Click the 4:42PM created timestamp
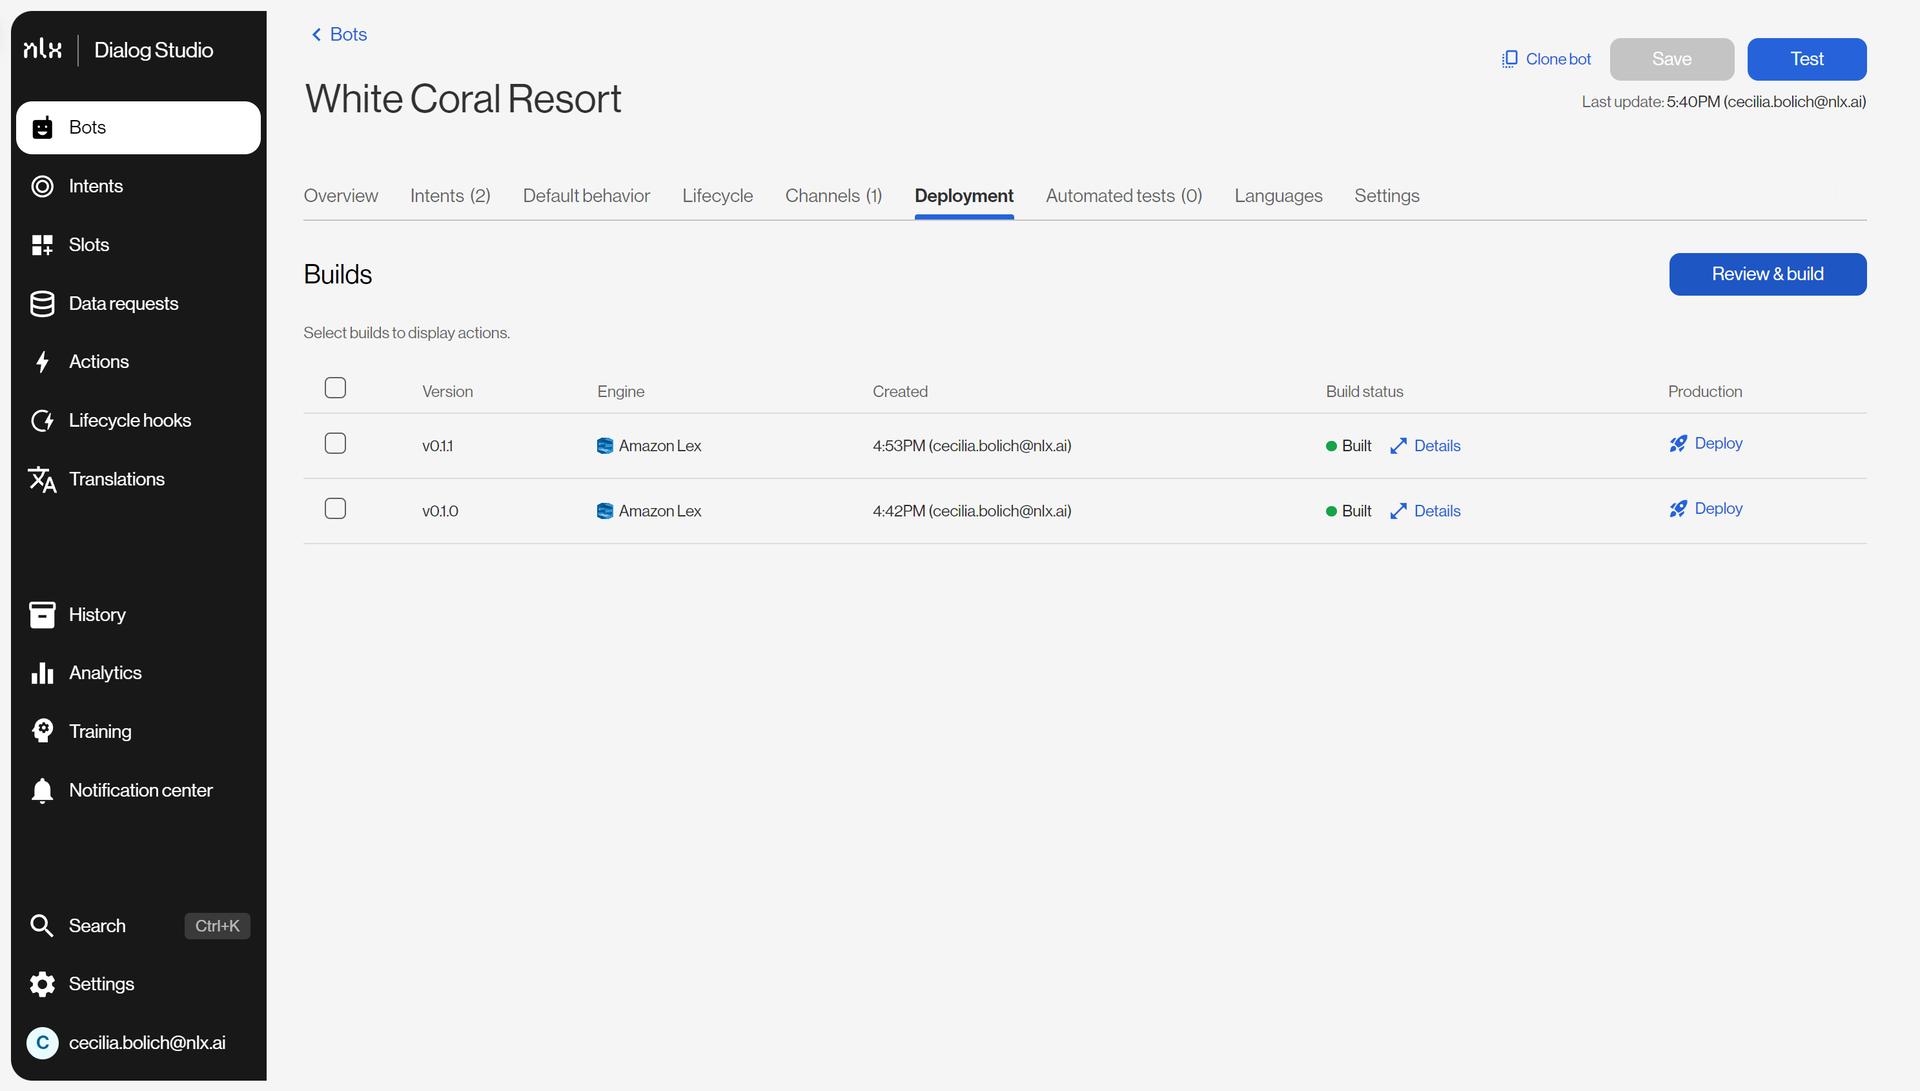The image size is (1920, 1091). pyautogui.click(x=972, y=511)
